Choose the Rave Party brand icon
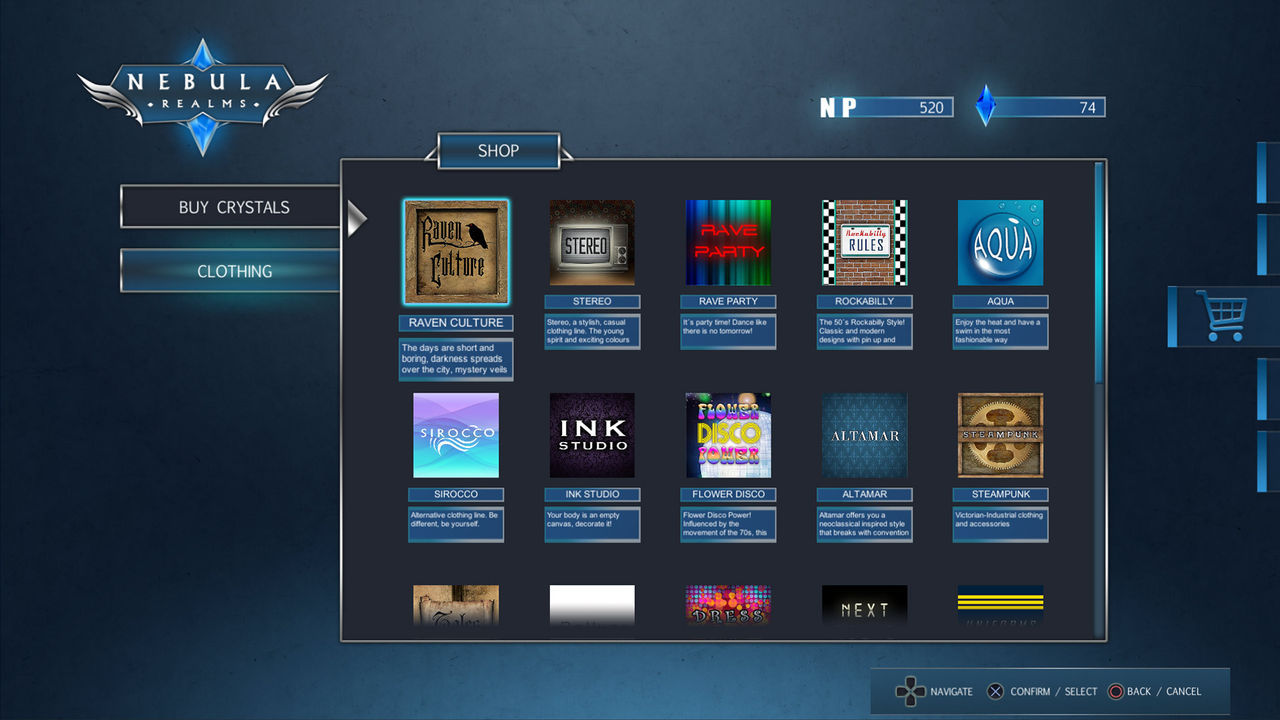This screenshot has height=720, width=1280. point(728,243)
